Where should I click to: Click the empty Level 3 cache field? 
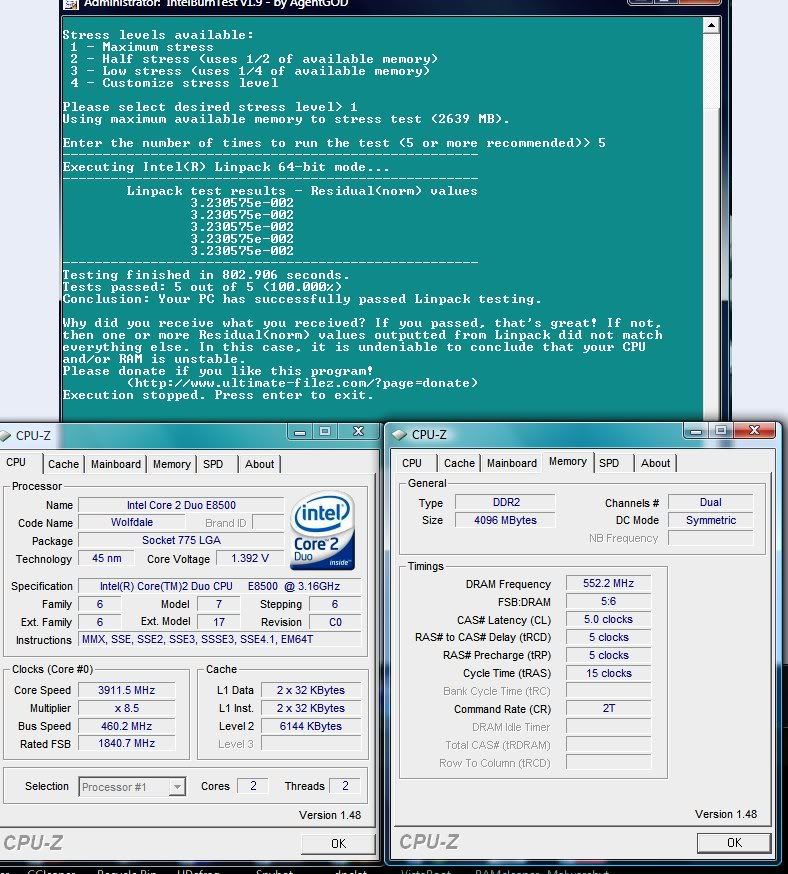pyautogui.click(x=311, y=744)
